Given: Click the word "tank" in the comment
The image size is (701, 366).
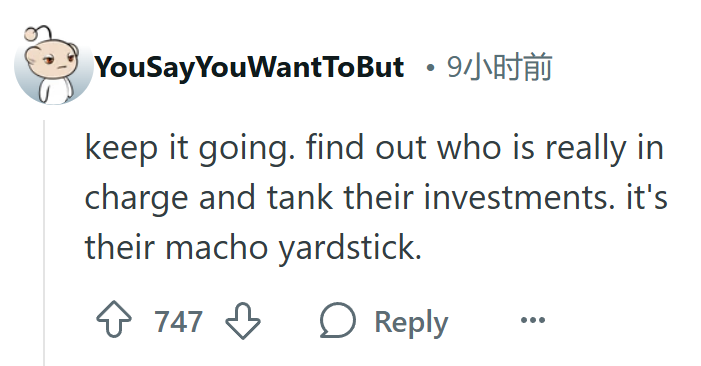Looking at the screenshot, I should click(300, 197).
